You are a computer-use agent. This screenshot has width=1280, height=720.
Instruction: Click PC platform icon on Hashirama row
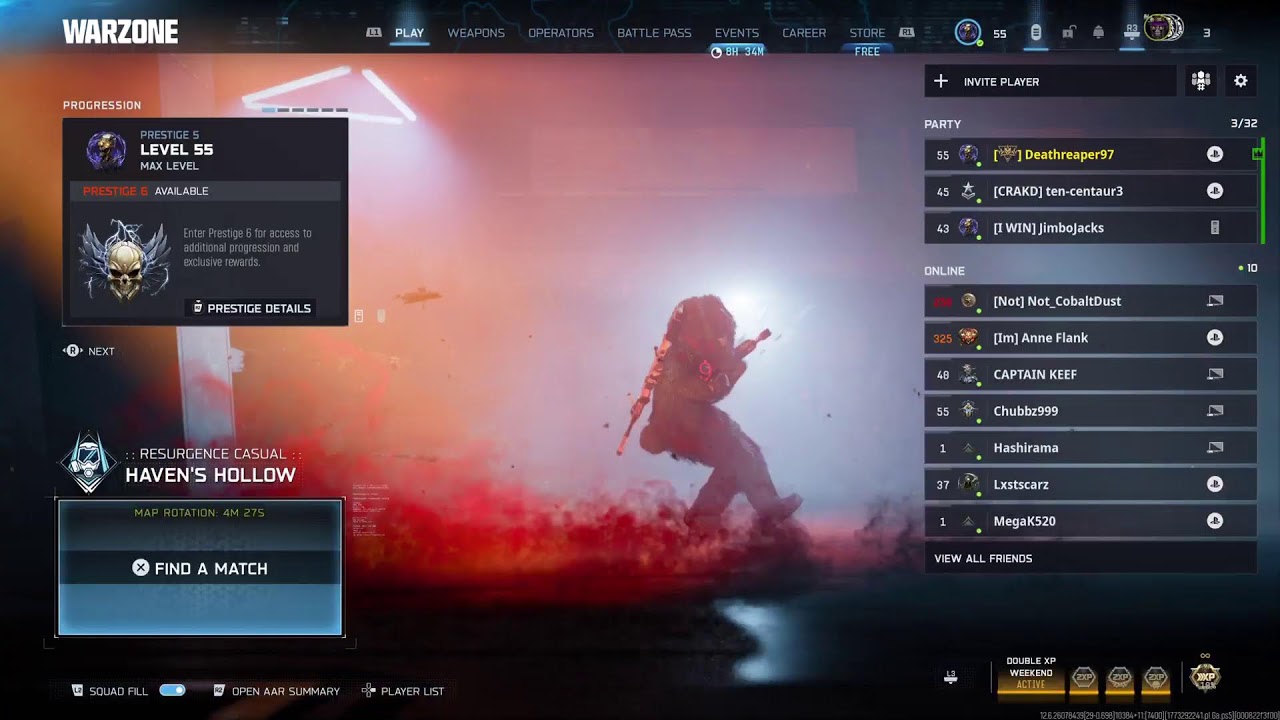[1215, 448]
